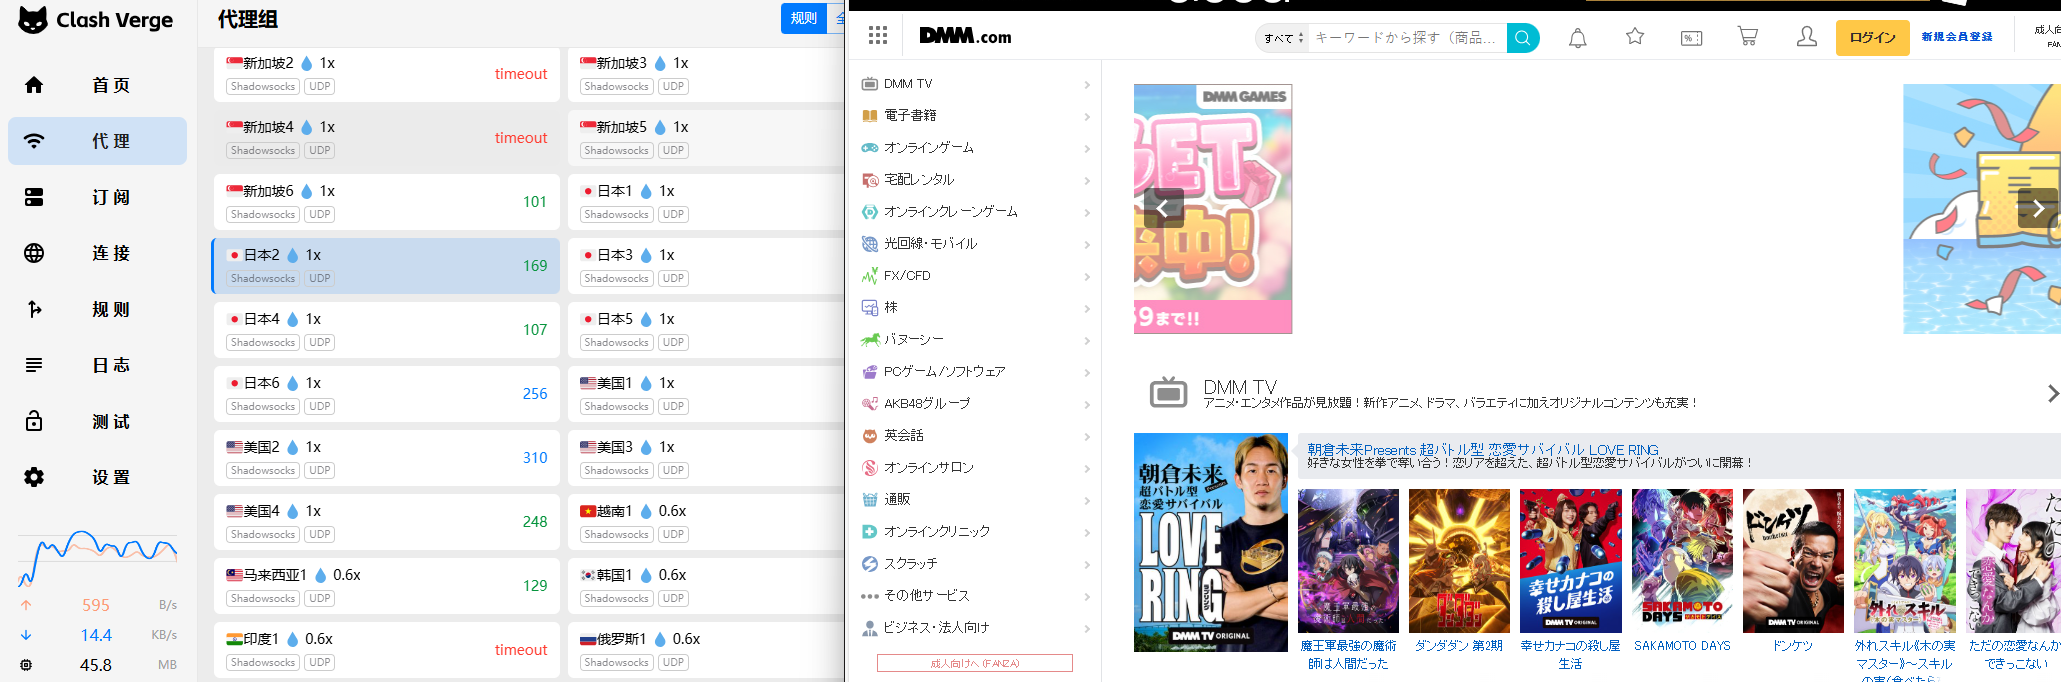Click the DMM search magnifier button

click(x=1523, y=38)
